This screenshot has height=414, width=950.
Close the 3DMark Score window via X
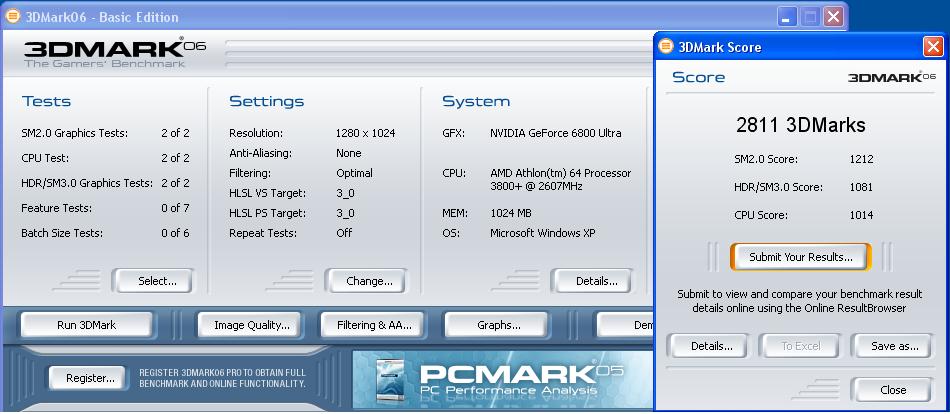[x=933, y=47]
